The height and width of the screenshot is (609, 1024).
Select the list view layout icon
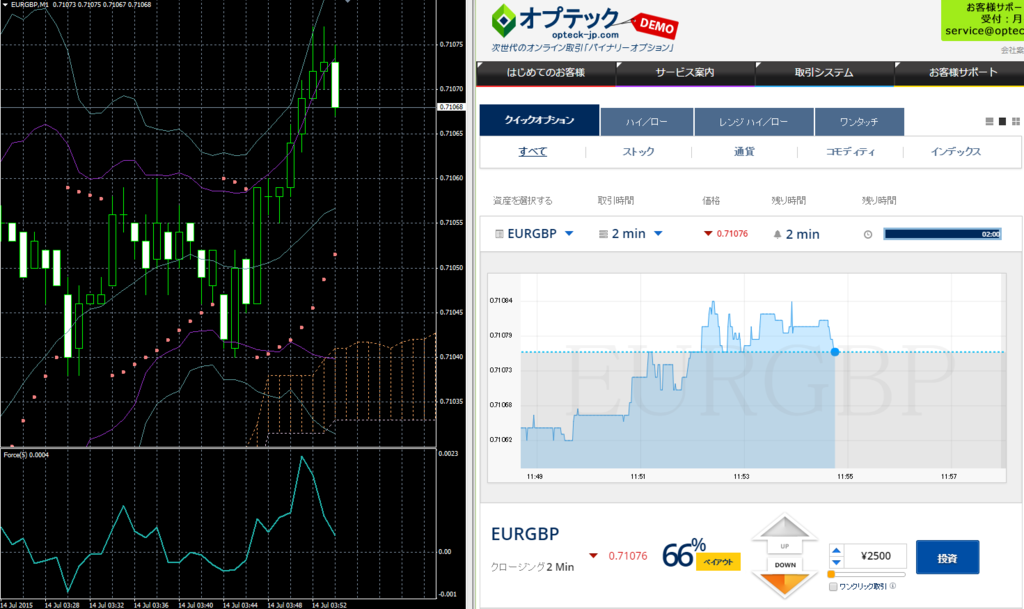[x=989, y=121]
